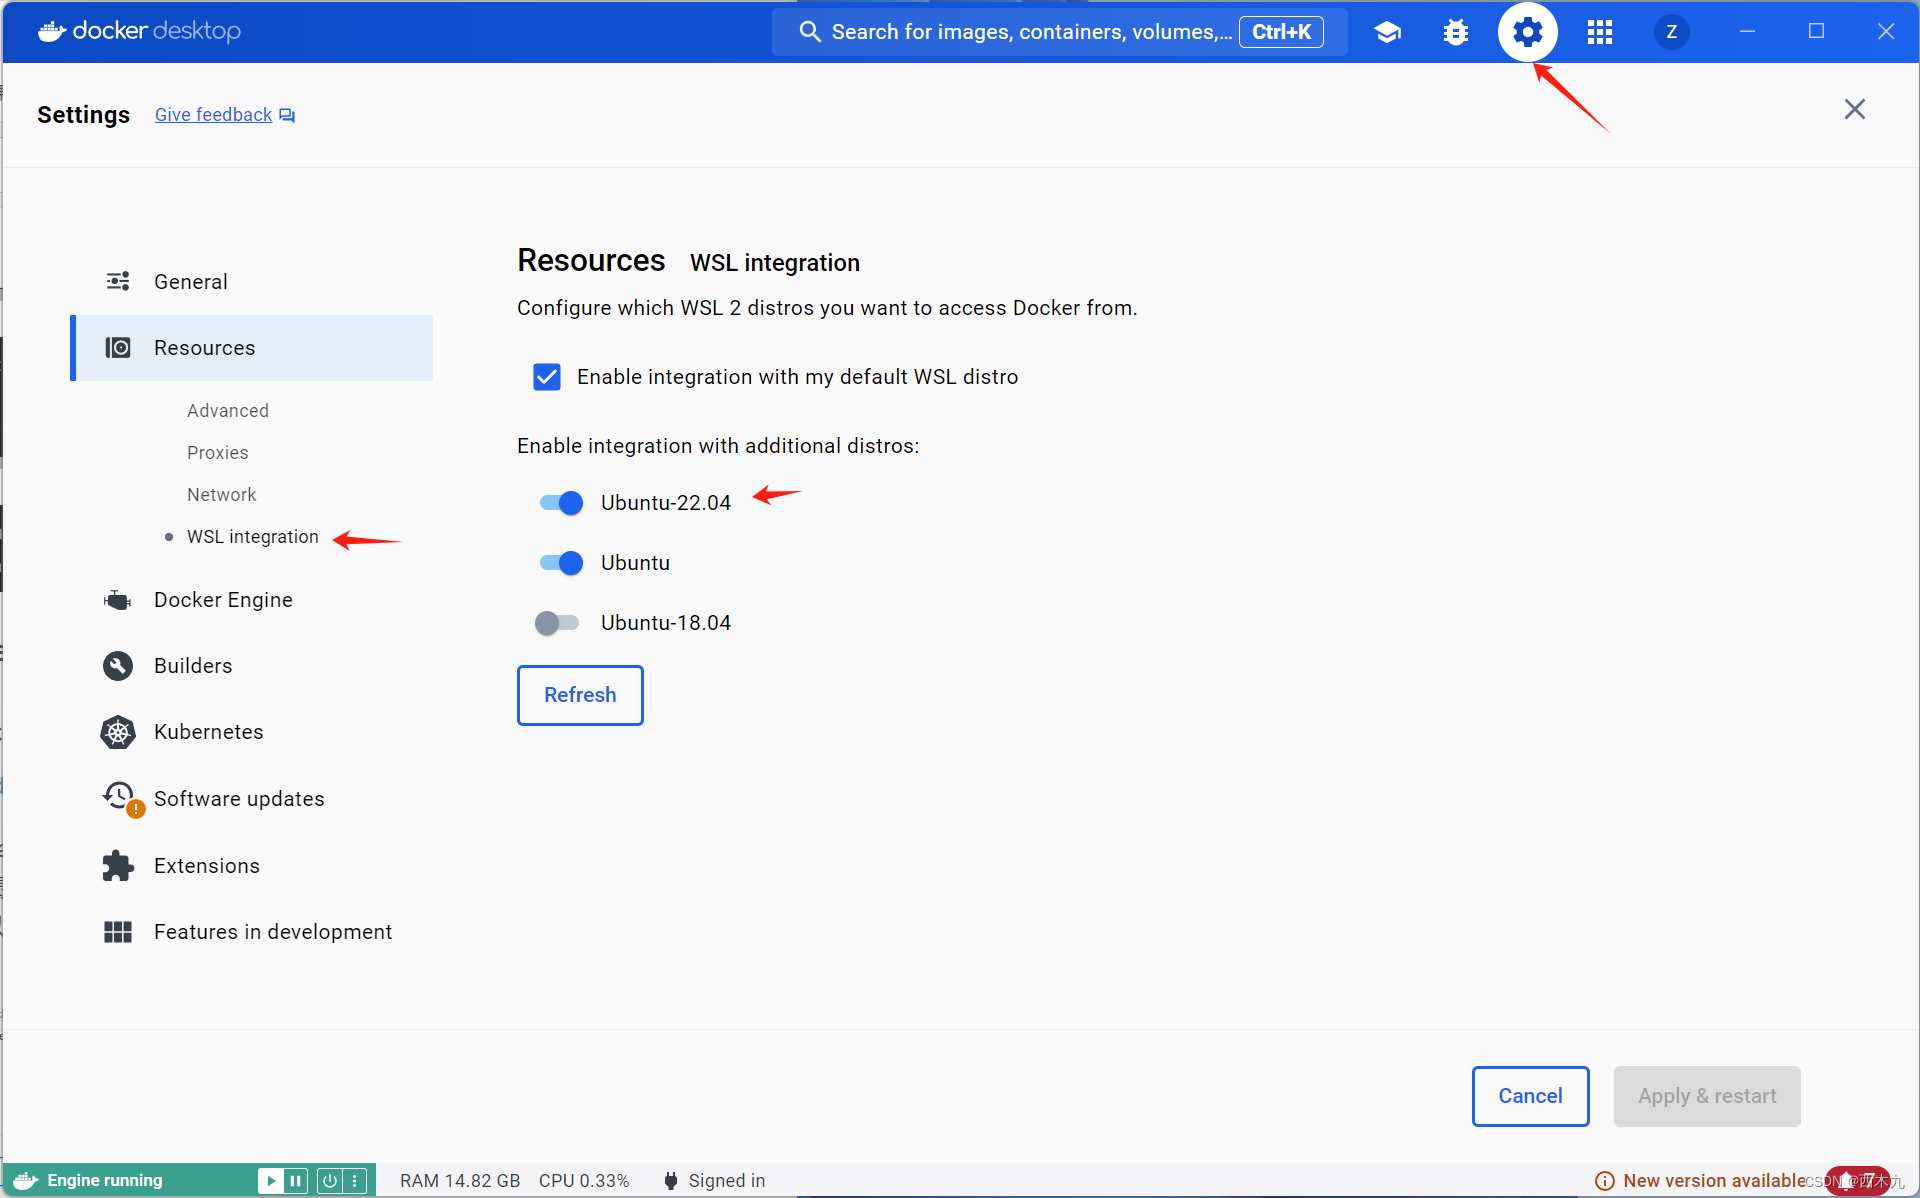Open the Extensions settings section
The height and width of the screenshot is (1198, 1920).
pyautogui.click(x=206, y=865)
